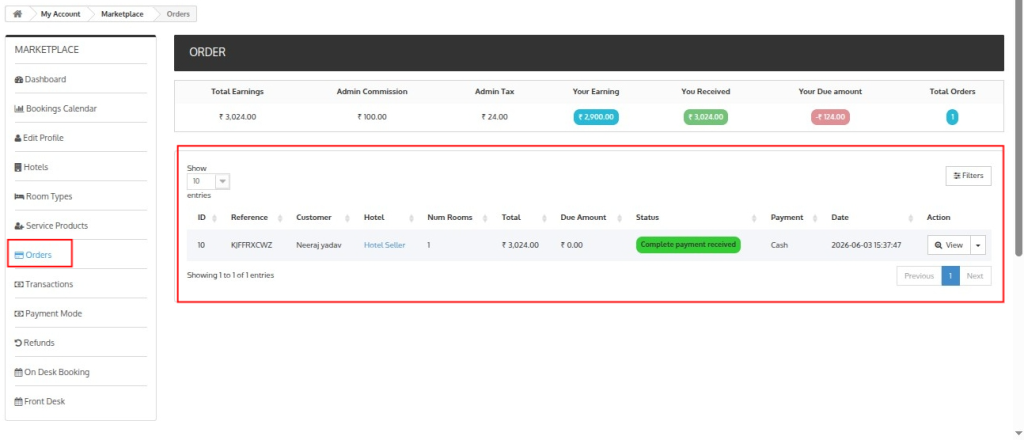The width and height of the screenshot is (1024, 440).
Task: Open Room Types in the sidebar
Action: pos(43,196)
